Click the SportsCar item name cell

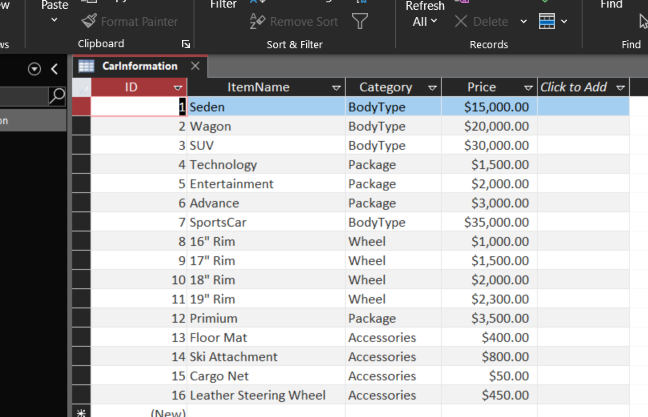[266, 222]
